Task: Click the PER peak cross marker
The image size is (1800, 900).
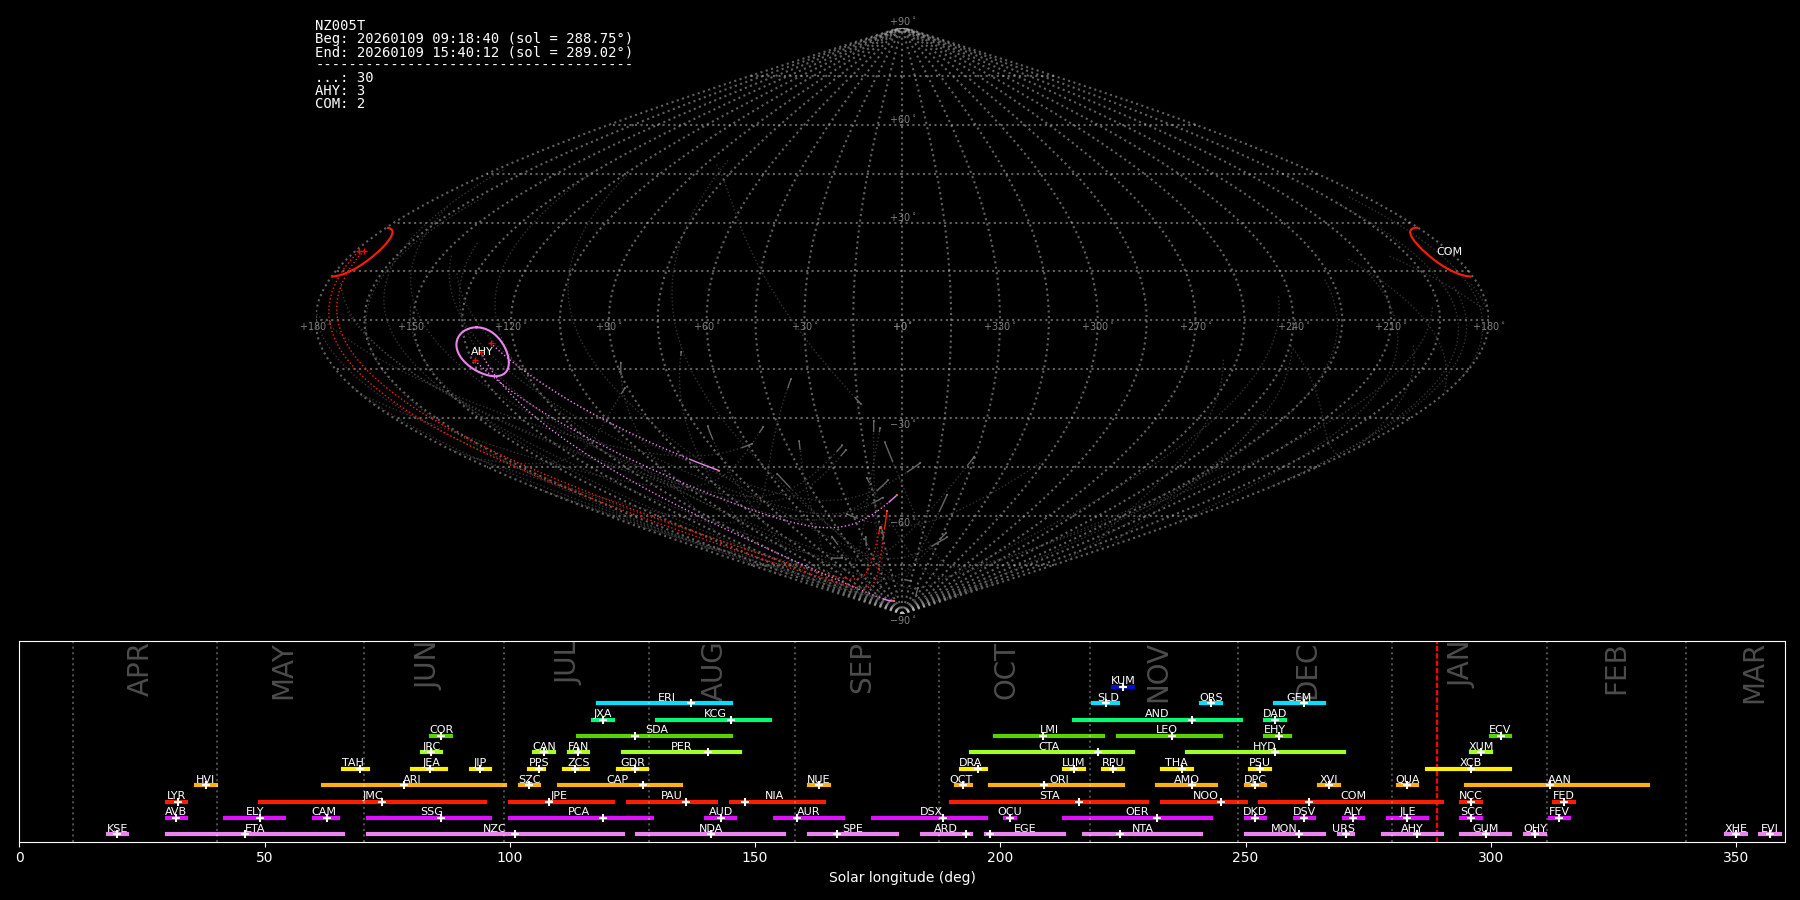Action: (707, 752)
